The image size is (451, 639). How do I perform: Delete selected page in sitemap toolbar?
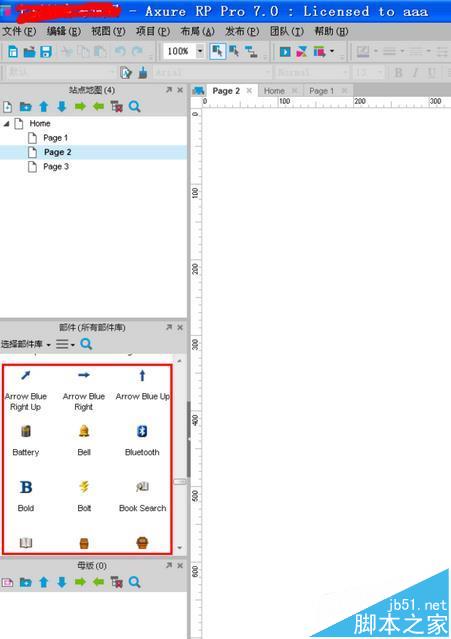(x=117, y=107)
